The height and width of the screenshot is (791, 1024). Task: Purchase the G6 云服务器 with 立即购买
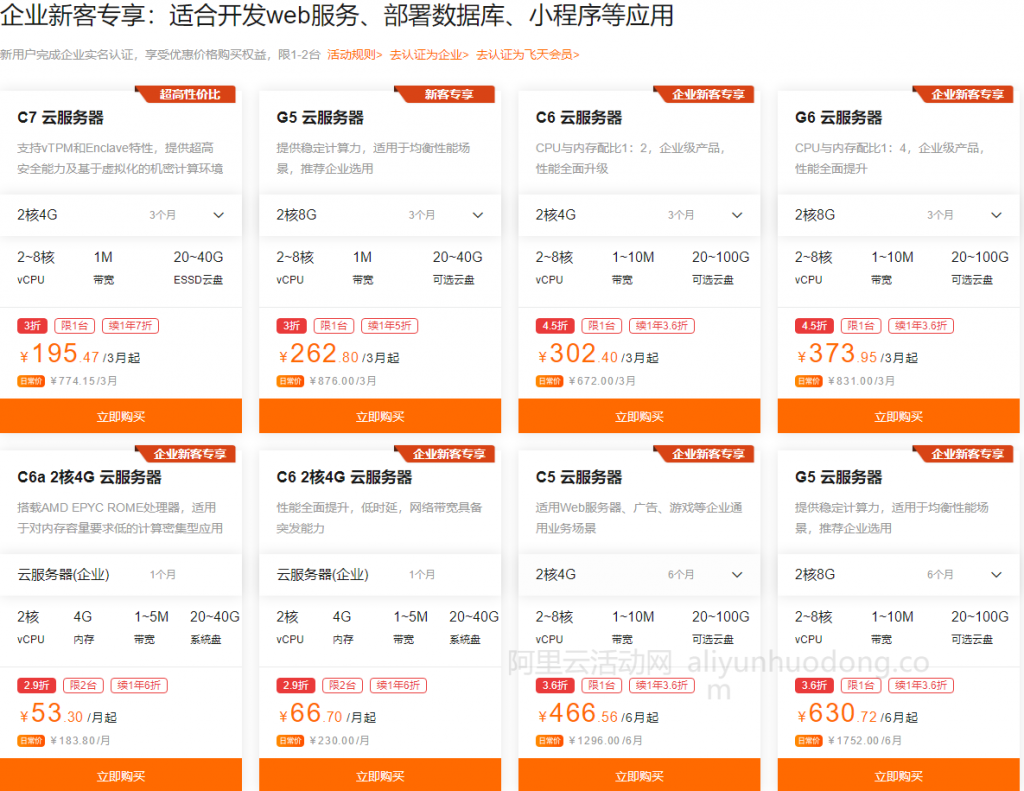899,416
